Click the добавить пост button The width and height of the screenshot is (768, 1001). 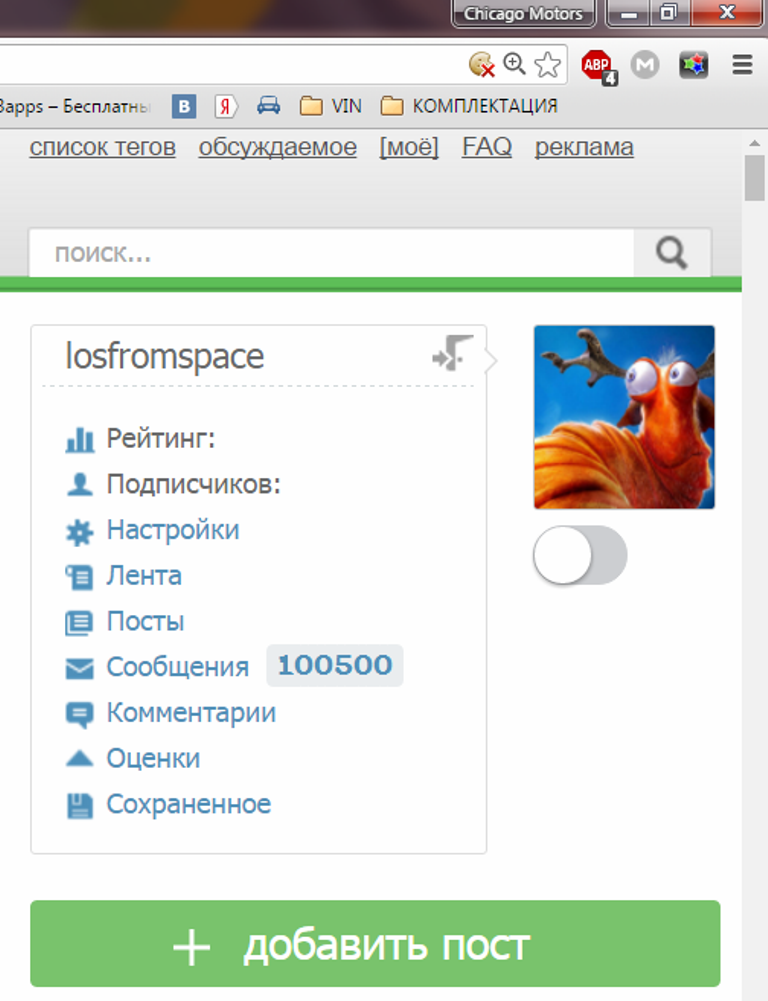tap(375, 944)
